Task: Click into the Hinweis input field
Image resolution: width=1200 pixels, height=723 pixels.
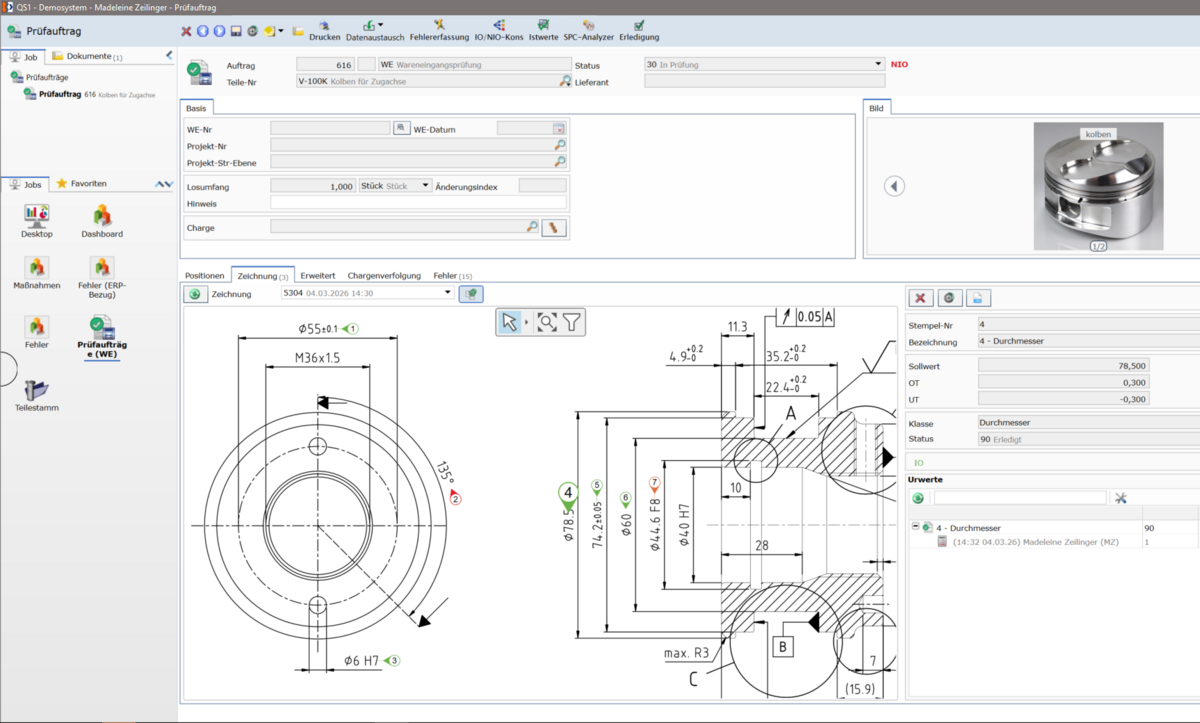Action: point(418,203)
